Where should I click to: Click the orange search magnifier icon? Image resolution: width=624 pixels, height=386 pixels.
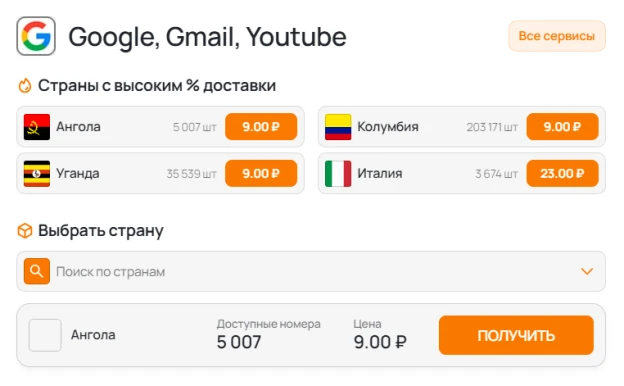(37, 271)
